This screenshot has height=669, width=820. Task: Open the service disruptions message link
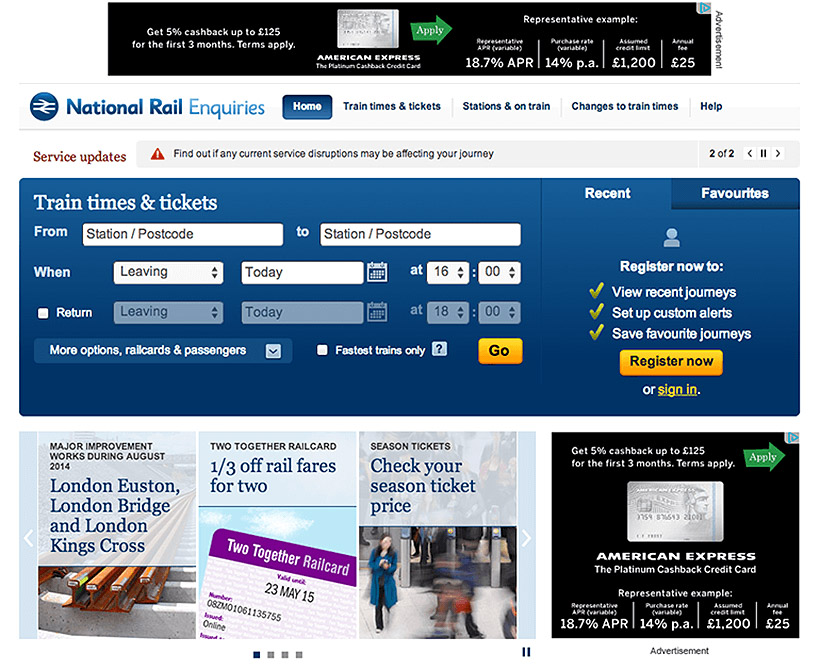coord(334,154)
